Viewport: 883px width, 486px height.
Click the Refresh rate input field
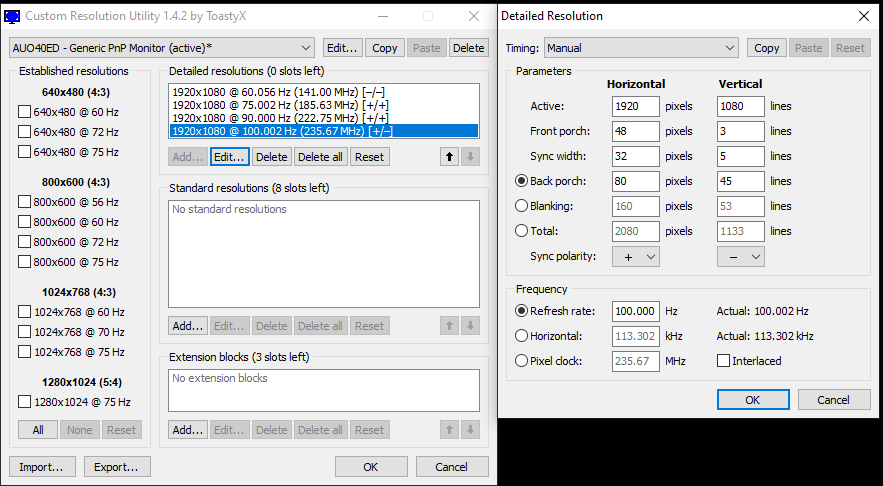coord(635,311)
